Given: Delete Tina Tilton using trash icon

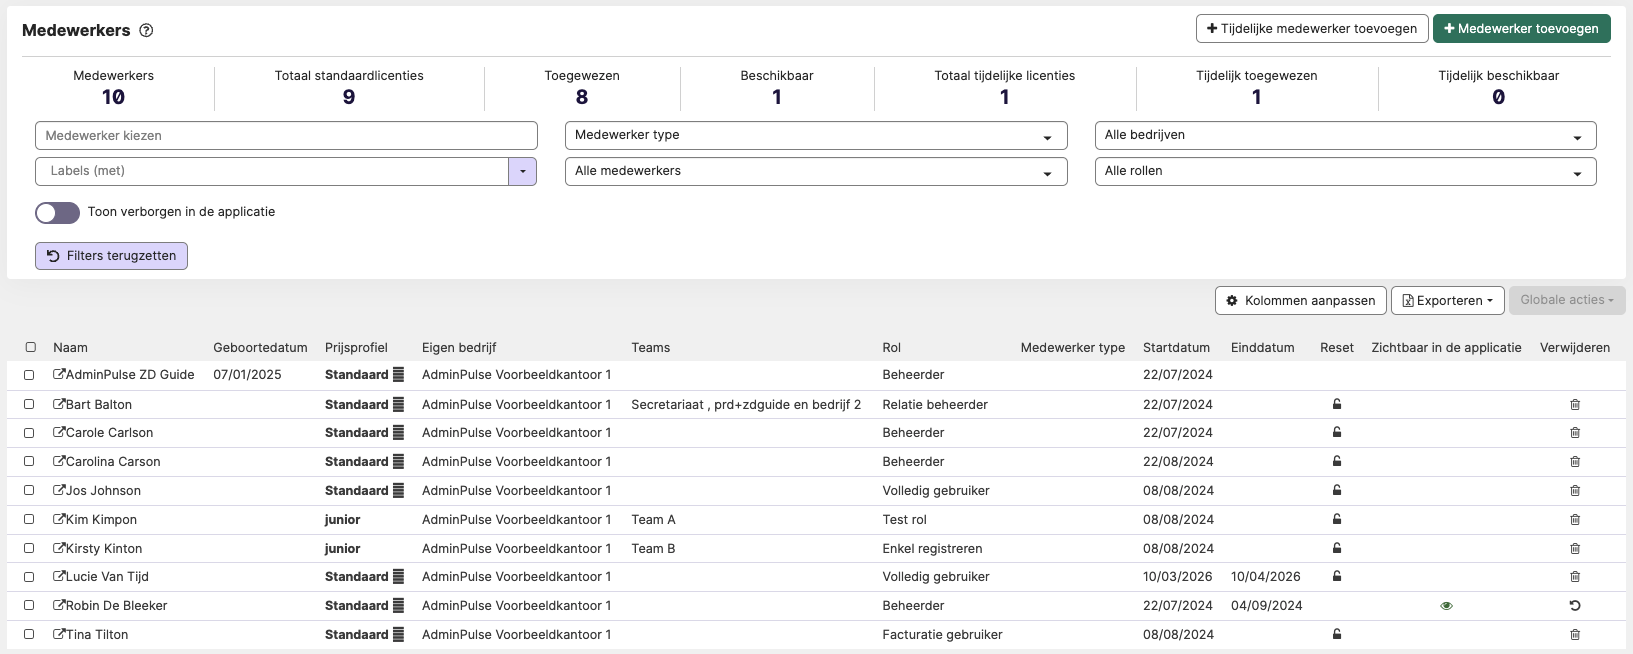Looking at the screenshot, I should pos(1575,635).
